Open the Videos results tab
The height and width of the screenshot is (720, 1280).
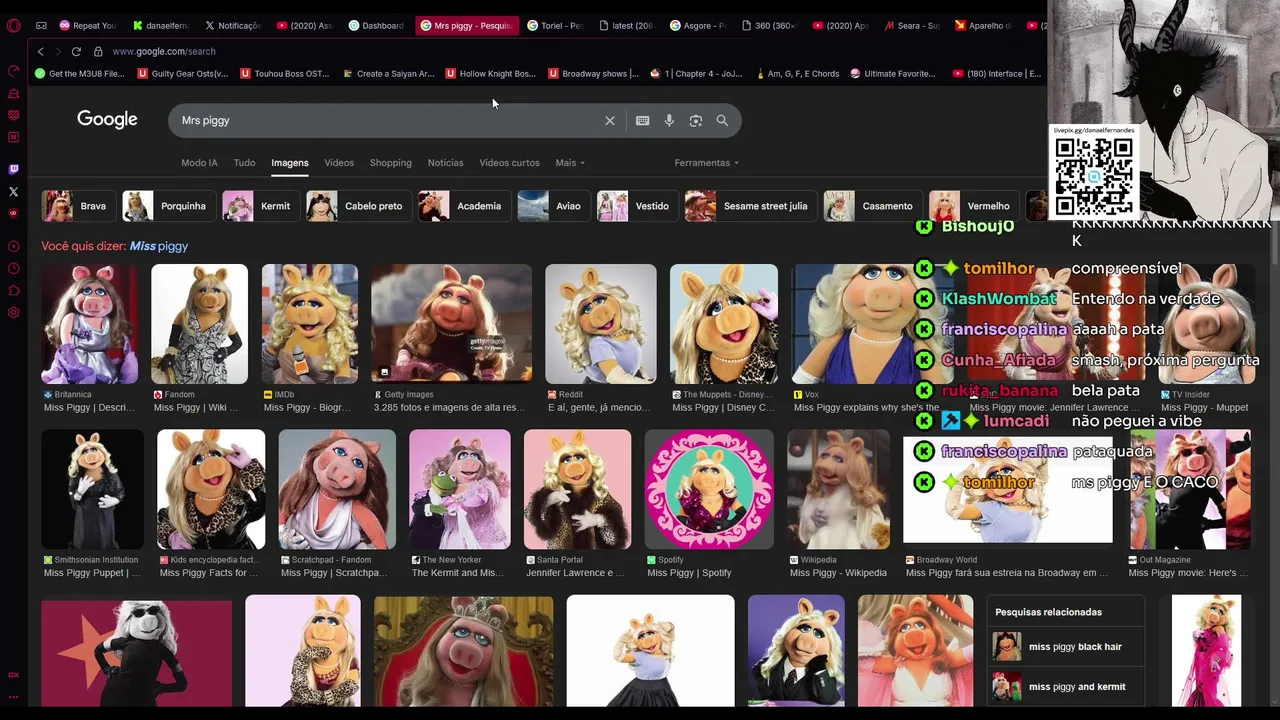point(339,163)
